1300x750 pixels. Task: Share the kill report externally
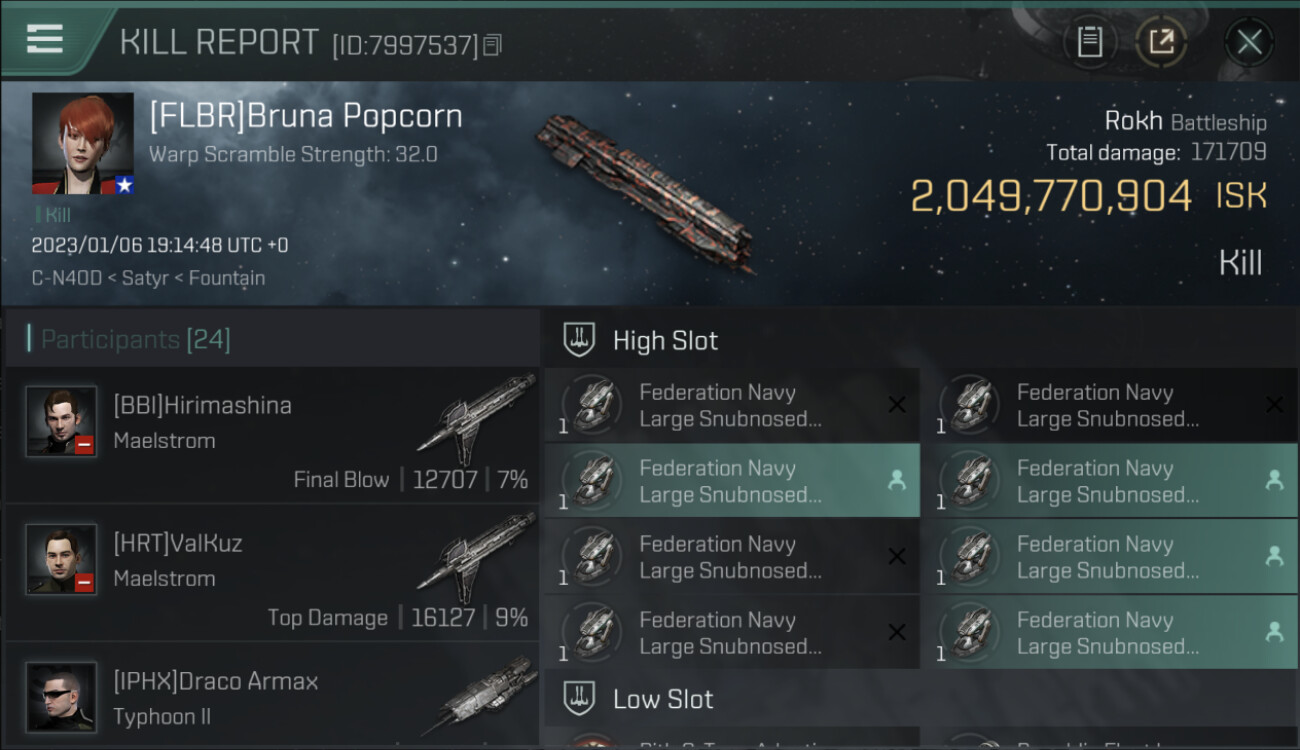tap(1161, 41)
